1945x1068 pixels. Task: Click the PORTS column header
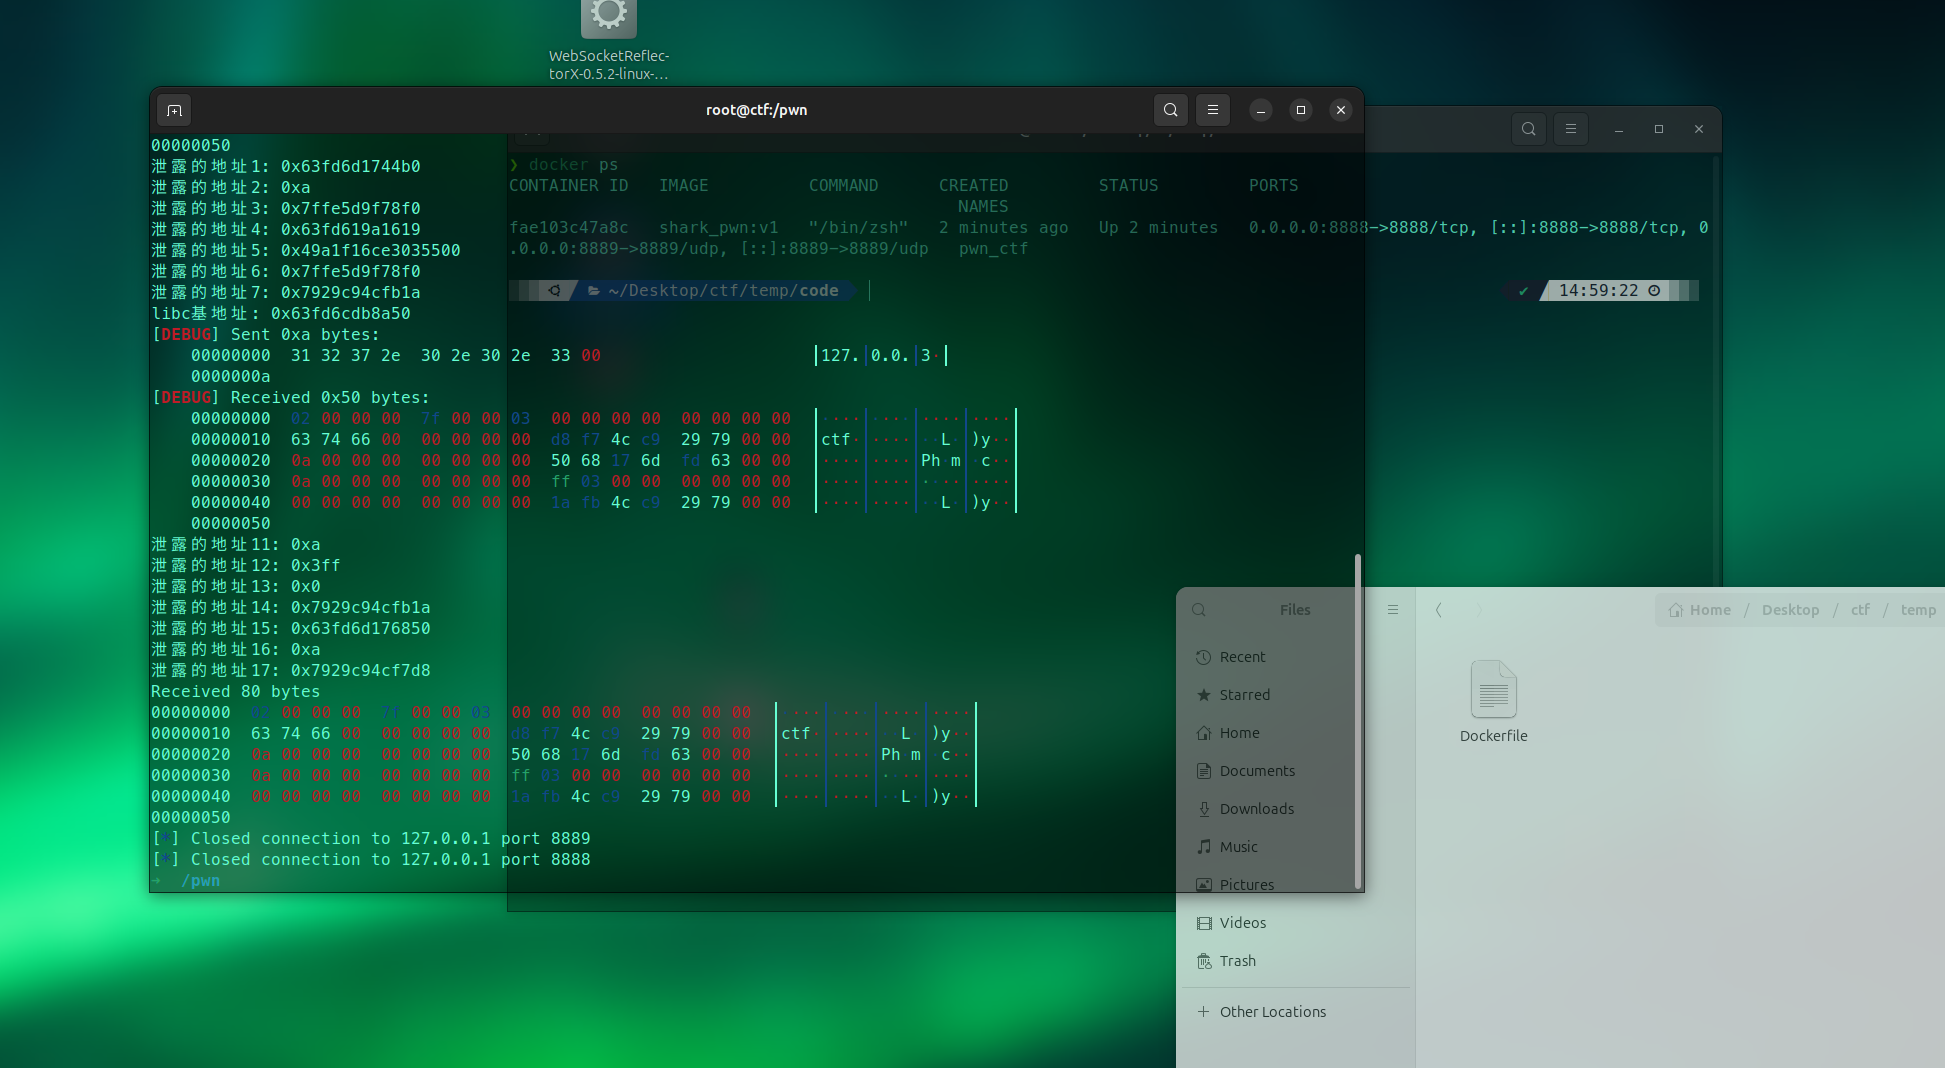(1274, 186)
